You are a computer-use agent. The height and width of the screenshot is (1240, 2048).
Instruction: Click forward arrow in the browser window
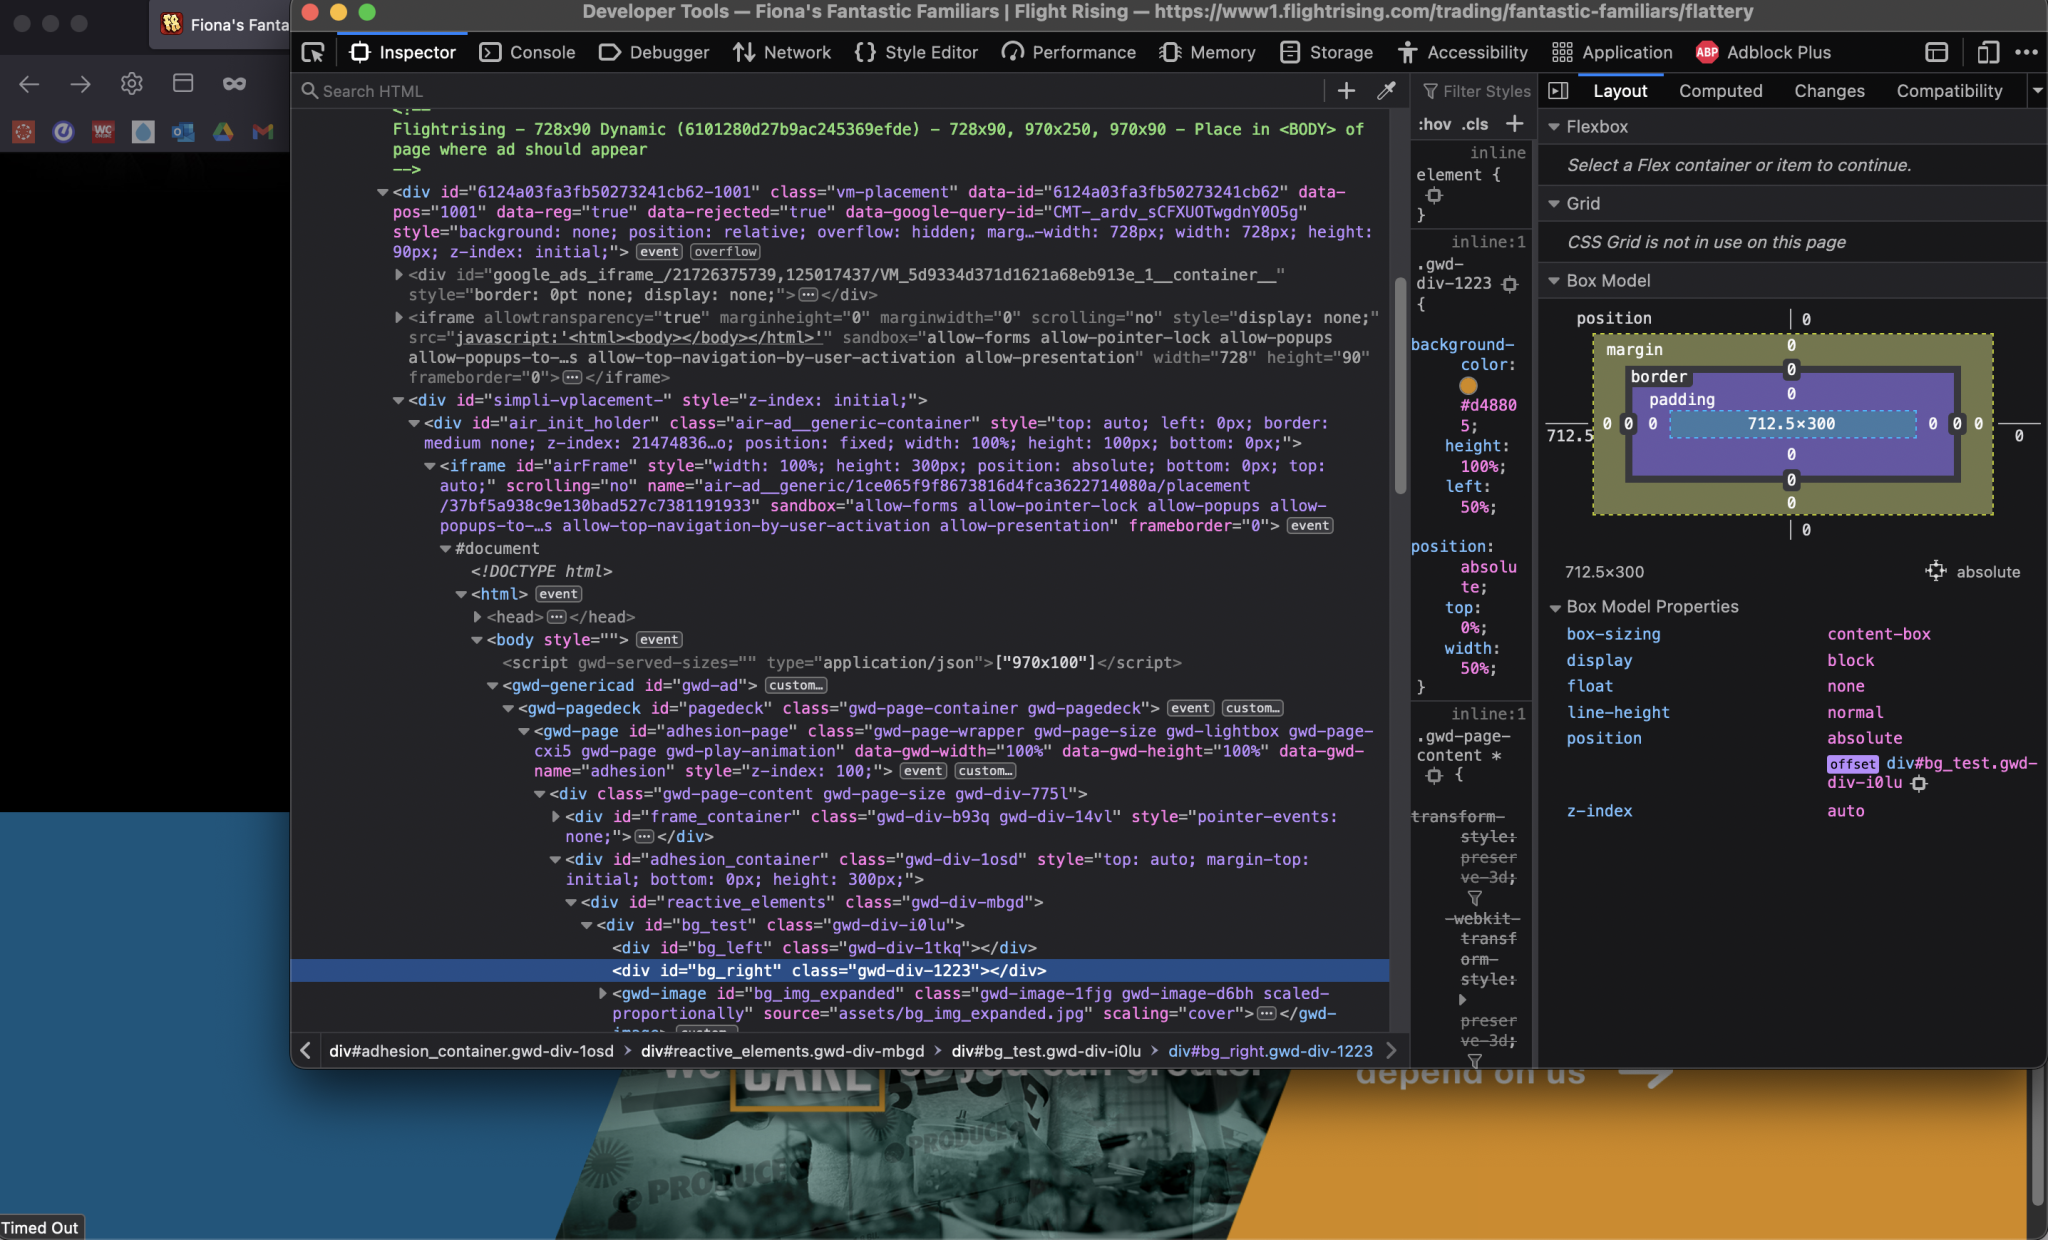pos(80,84)
